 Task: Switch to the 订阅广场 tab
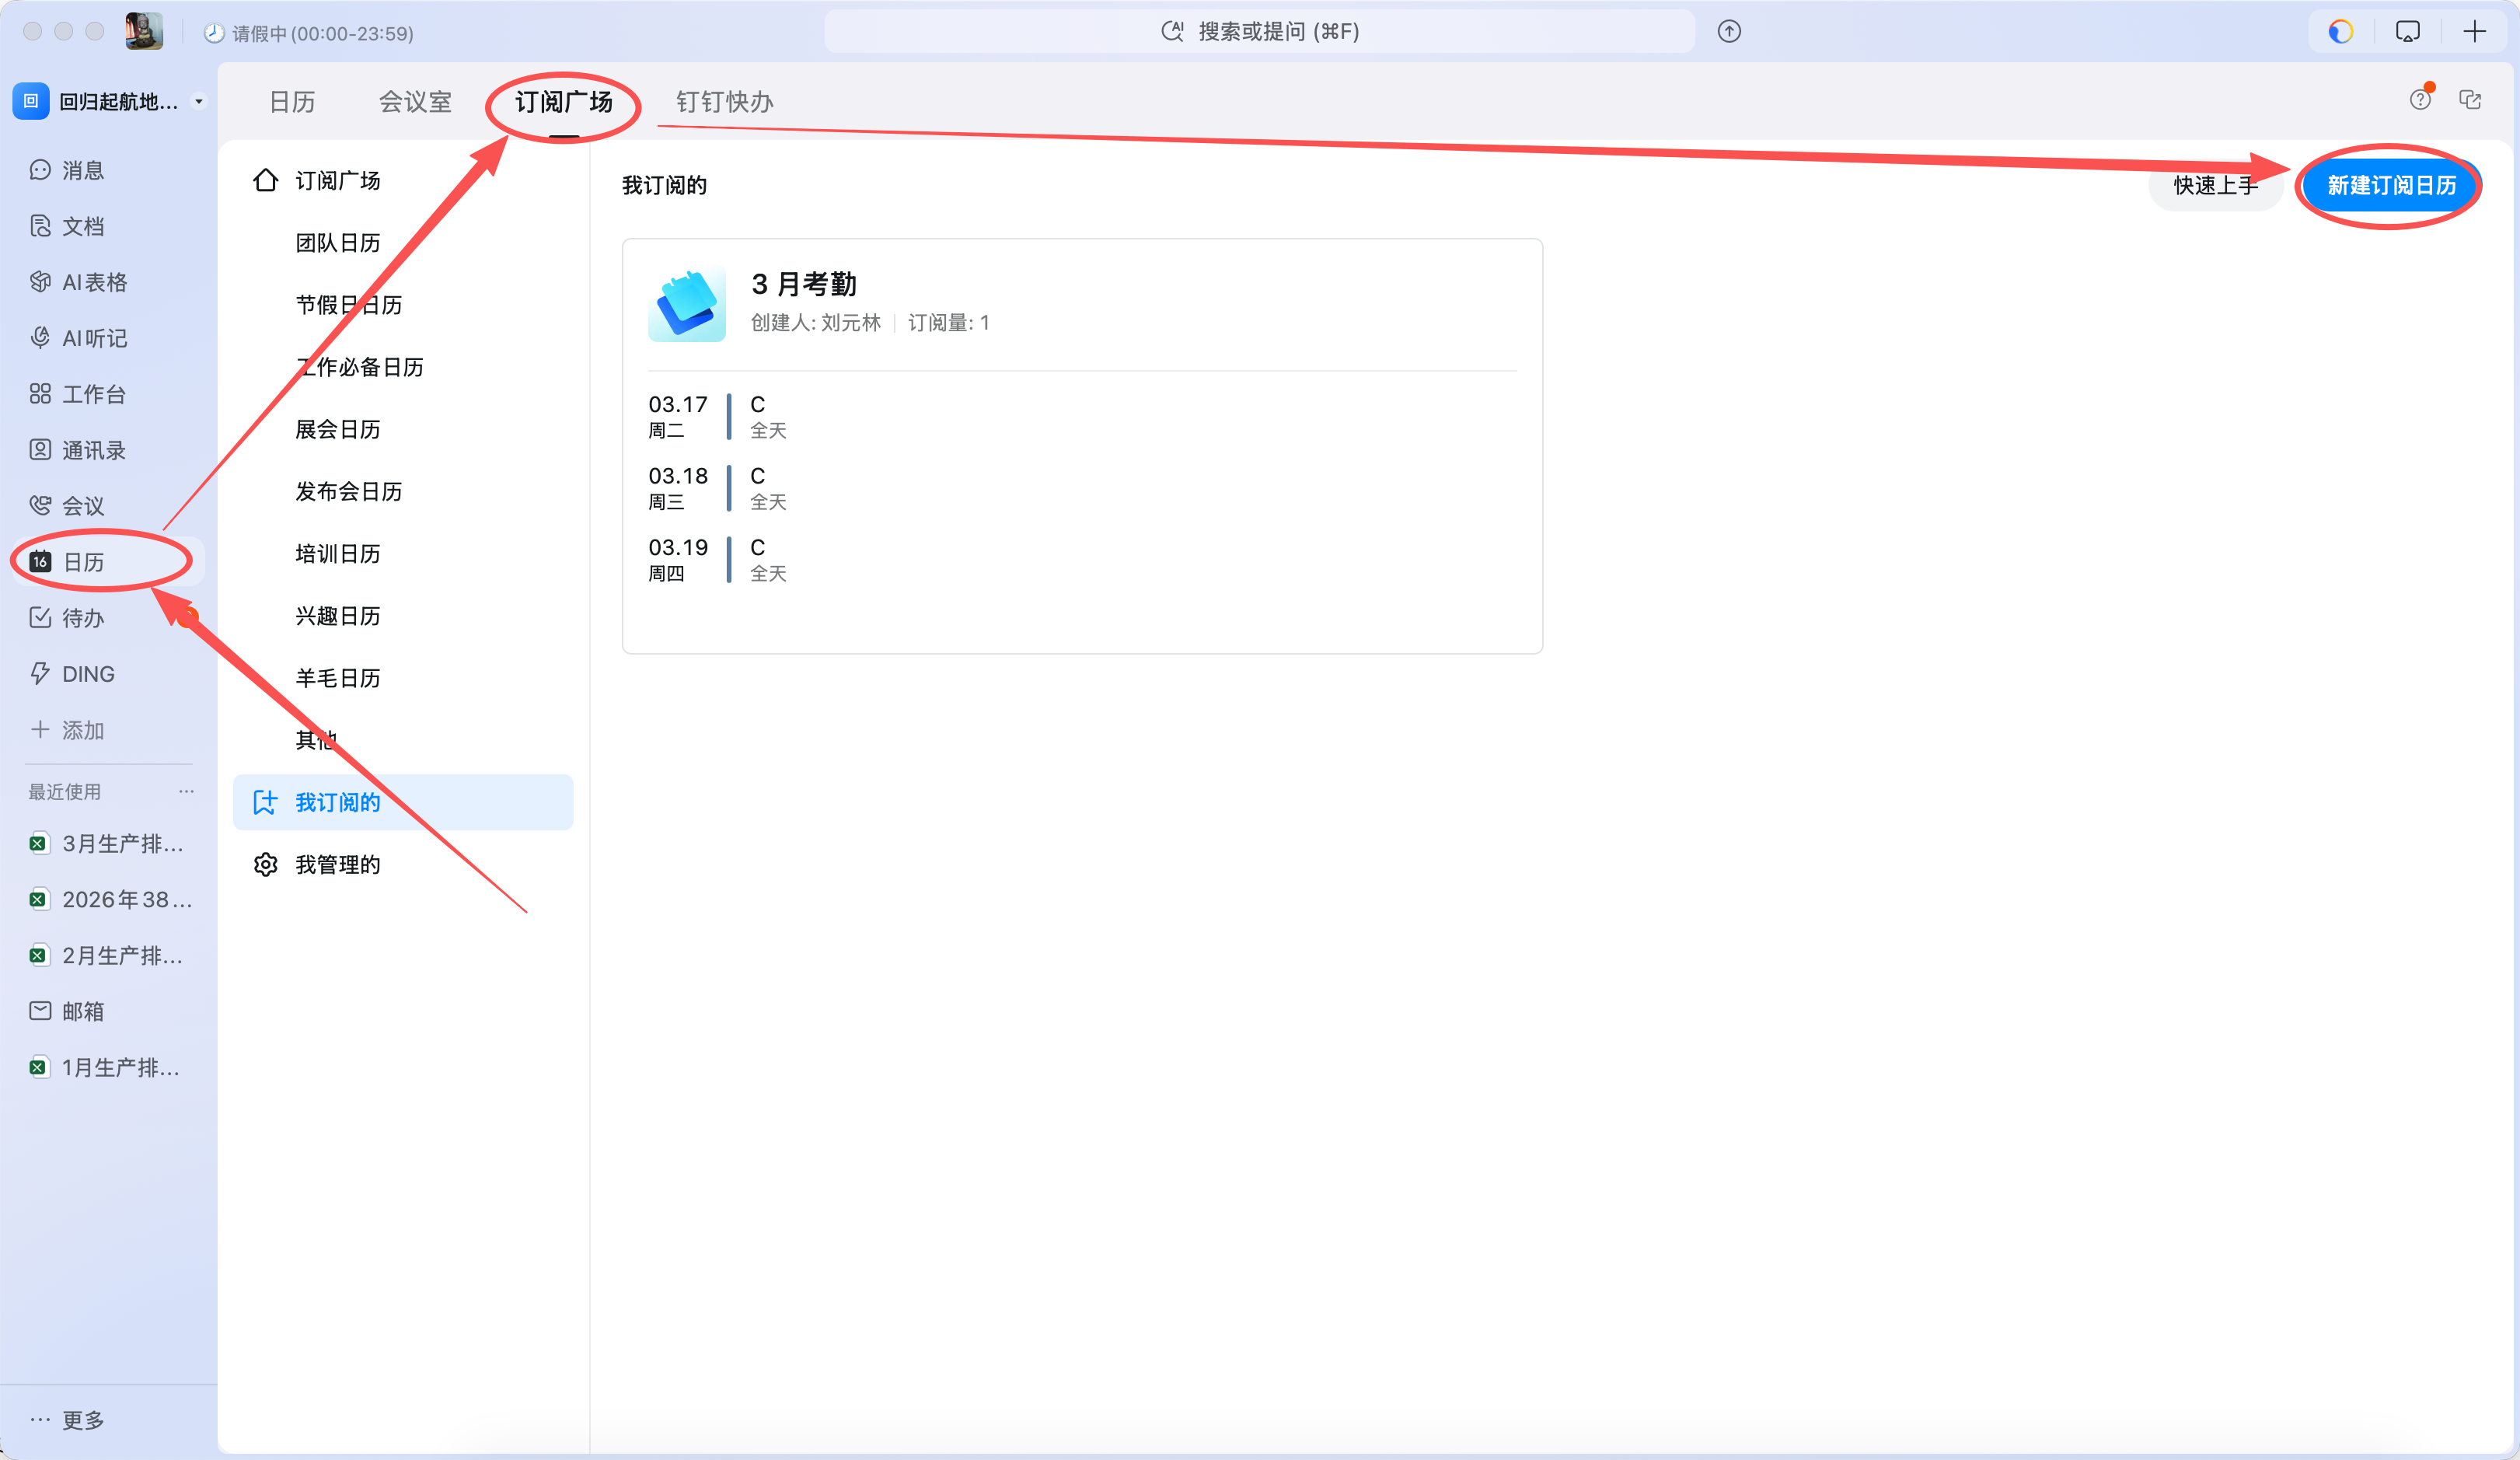point(563,103)
